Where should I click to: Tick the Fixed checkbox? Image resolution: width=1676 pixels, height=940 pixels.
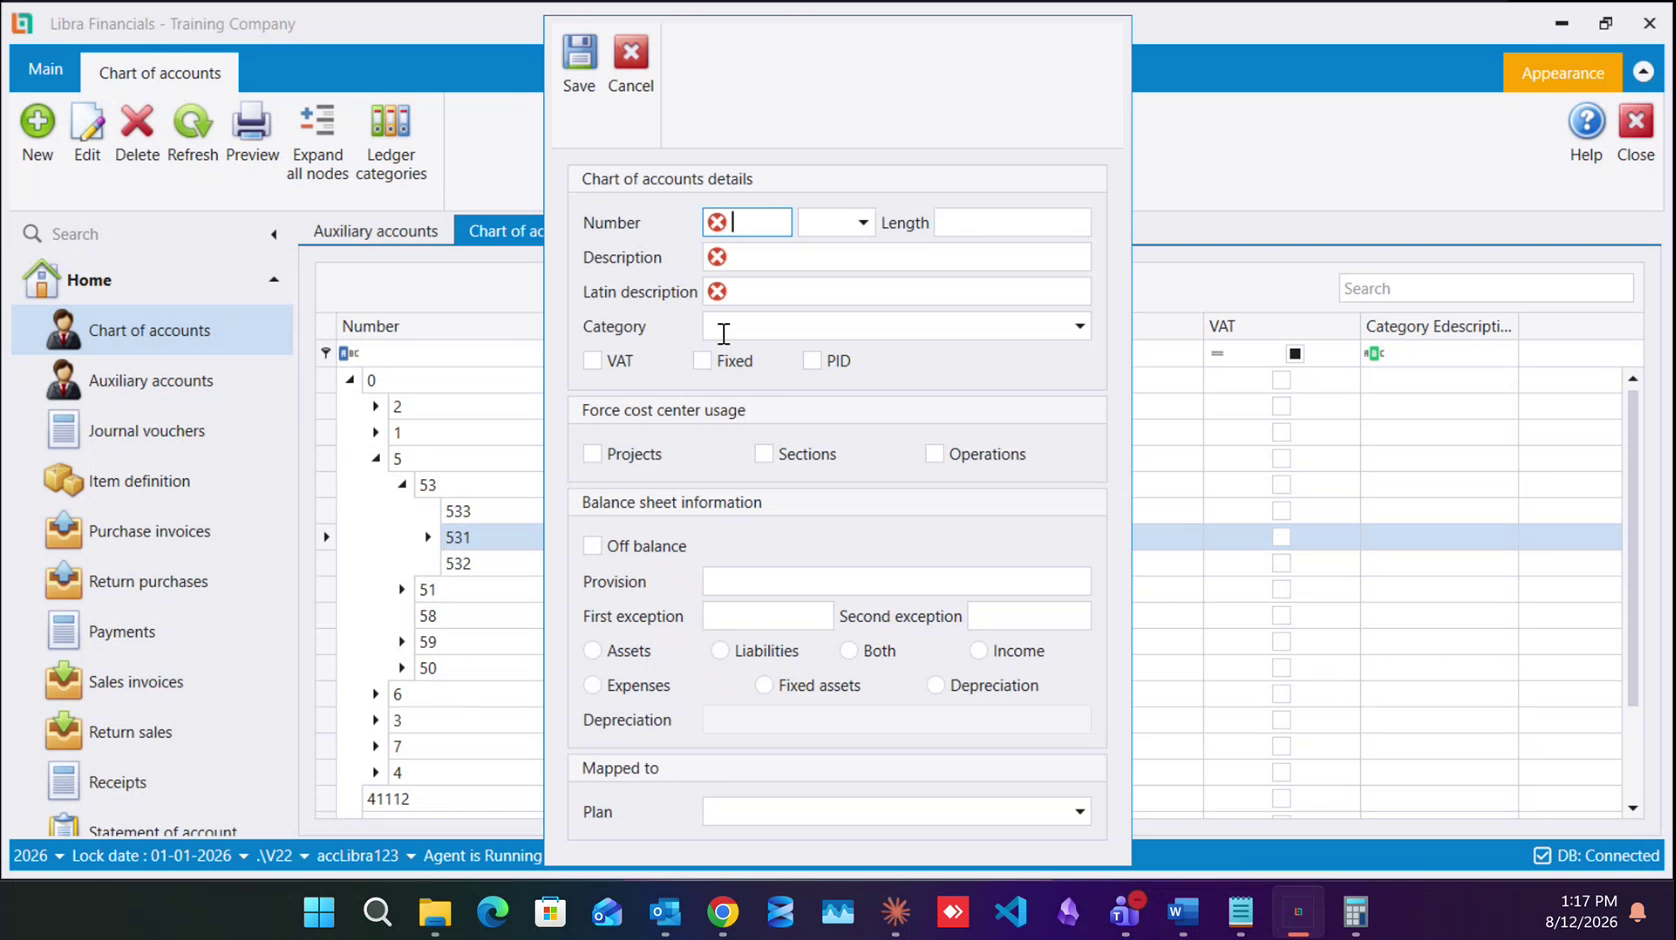[x=703, y=361]
